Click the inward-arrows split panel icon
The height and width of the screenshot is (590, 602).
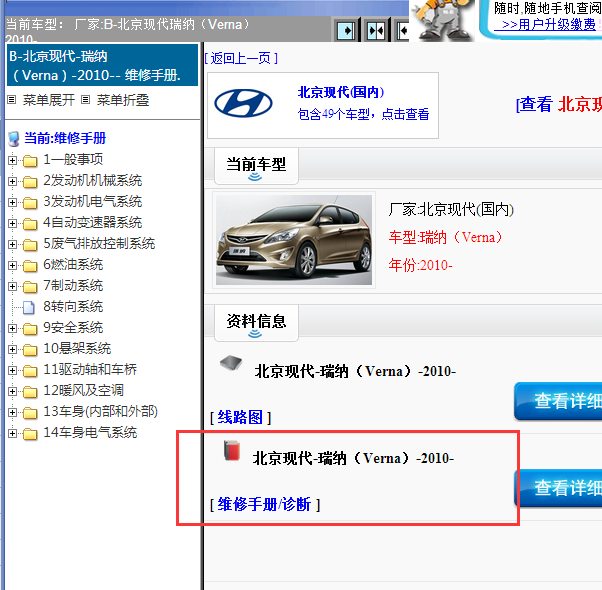[x=375, y=30]
